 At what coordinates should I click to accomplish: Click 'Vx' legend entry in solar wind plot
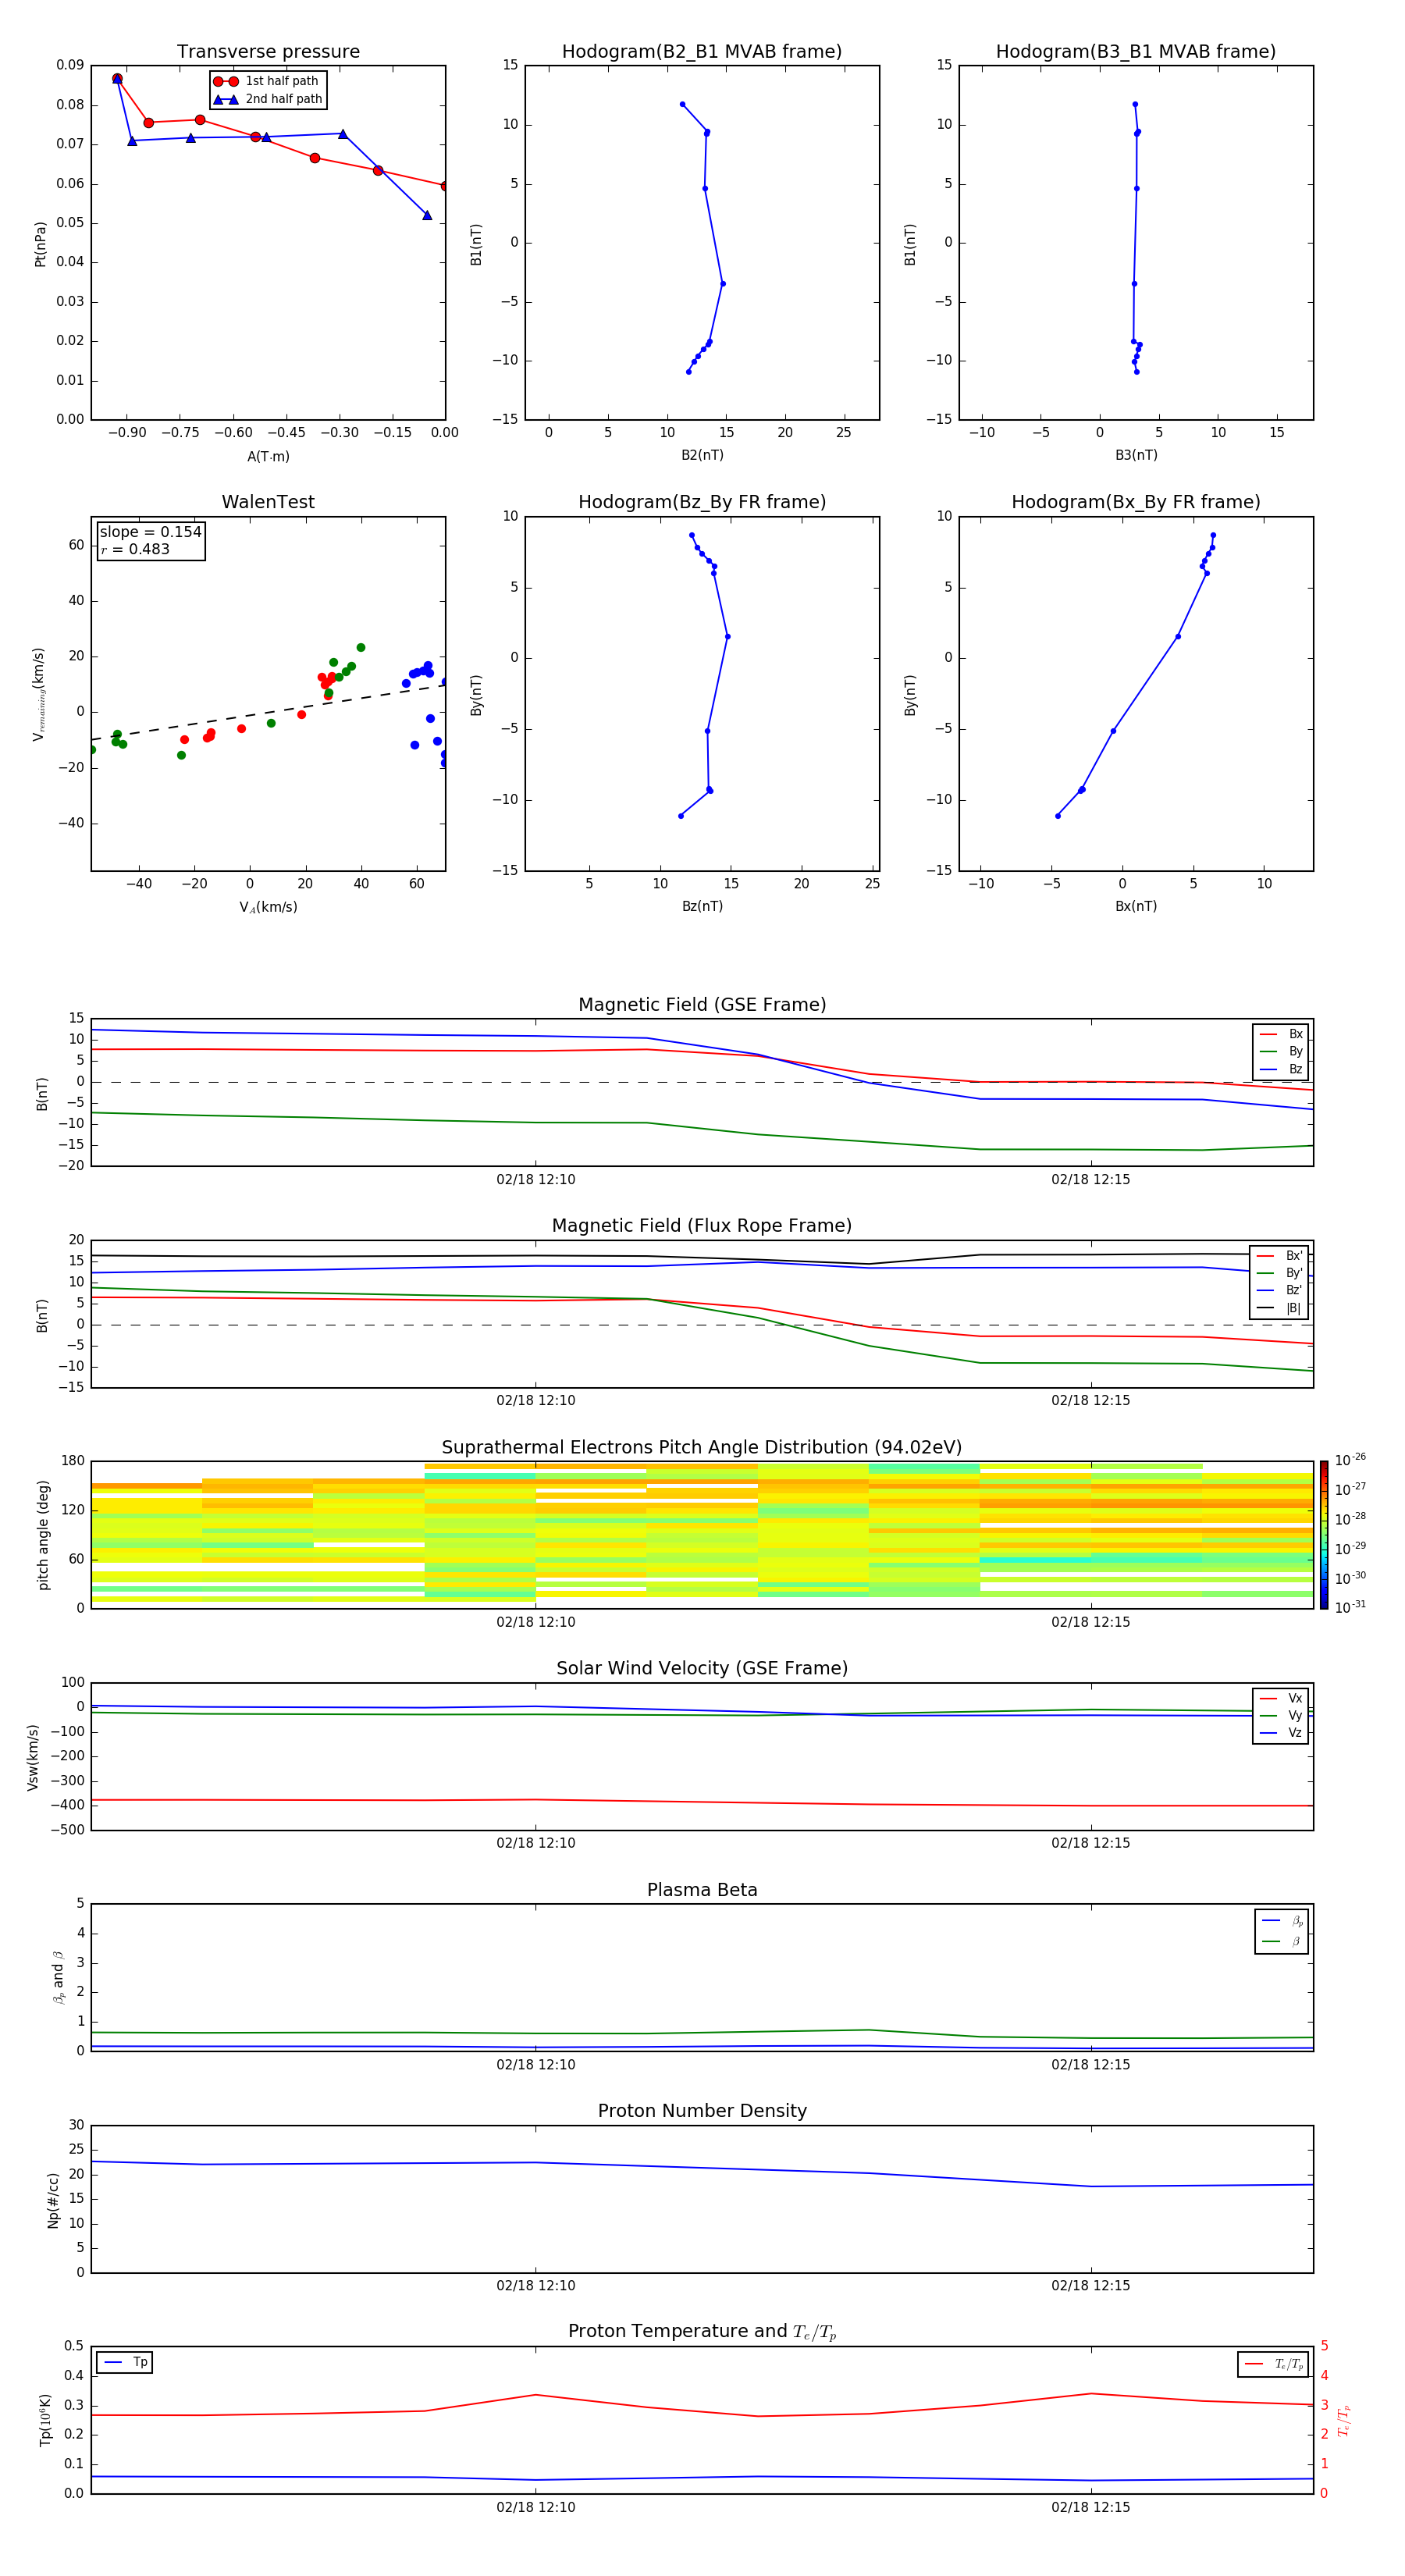pos(1282,1698)
